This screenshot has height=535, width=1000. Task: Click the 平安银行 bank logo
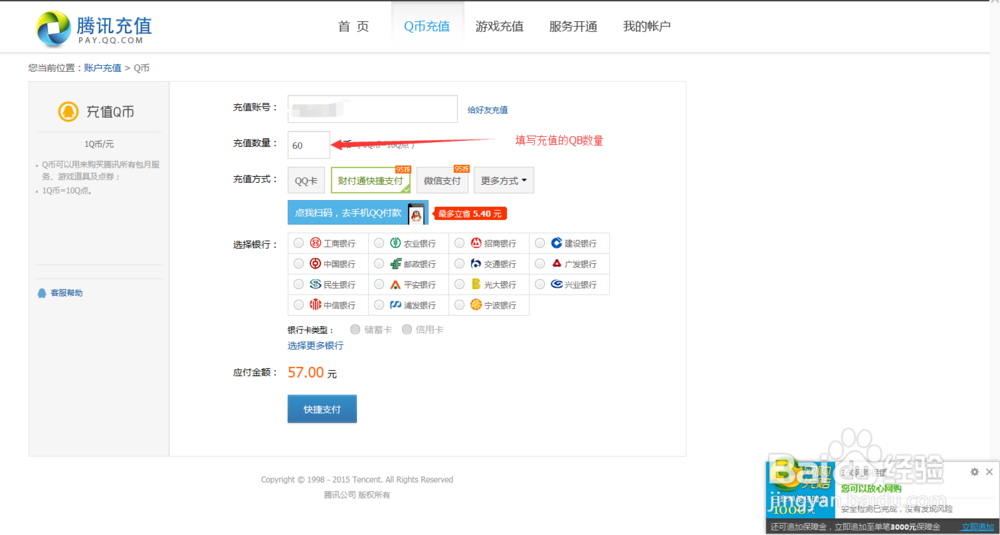point(396,284)
